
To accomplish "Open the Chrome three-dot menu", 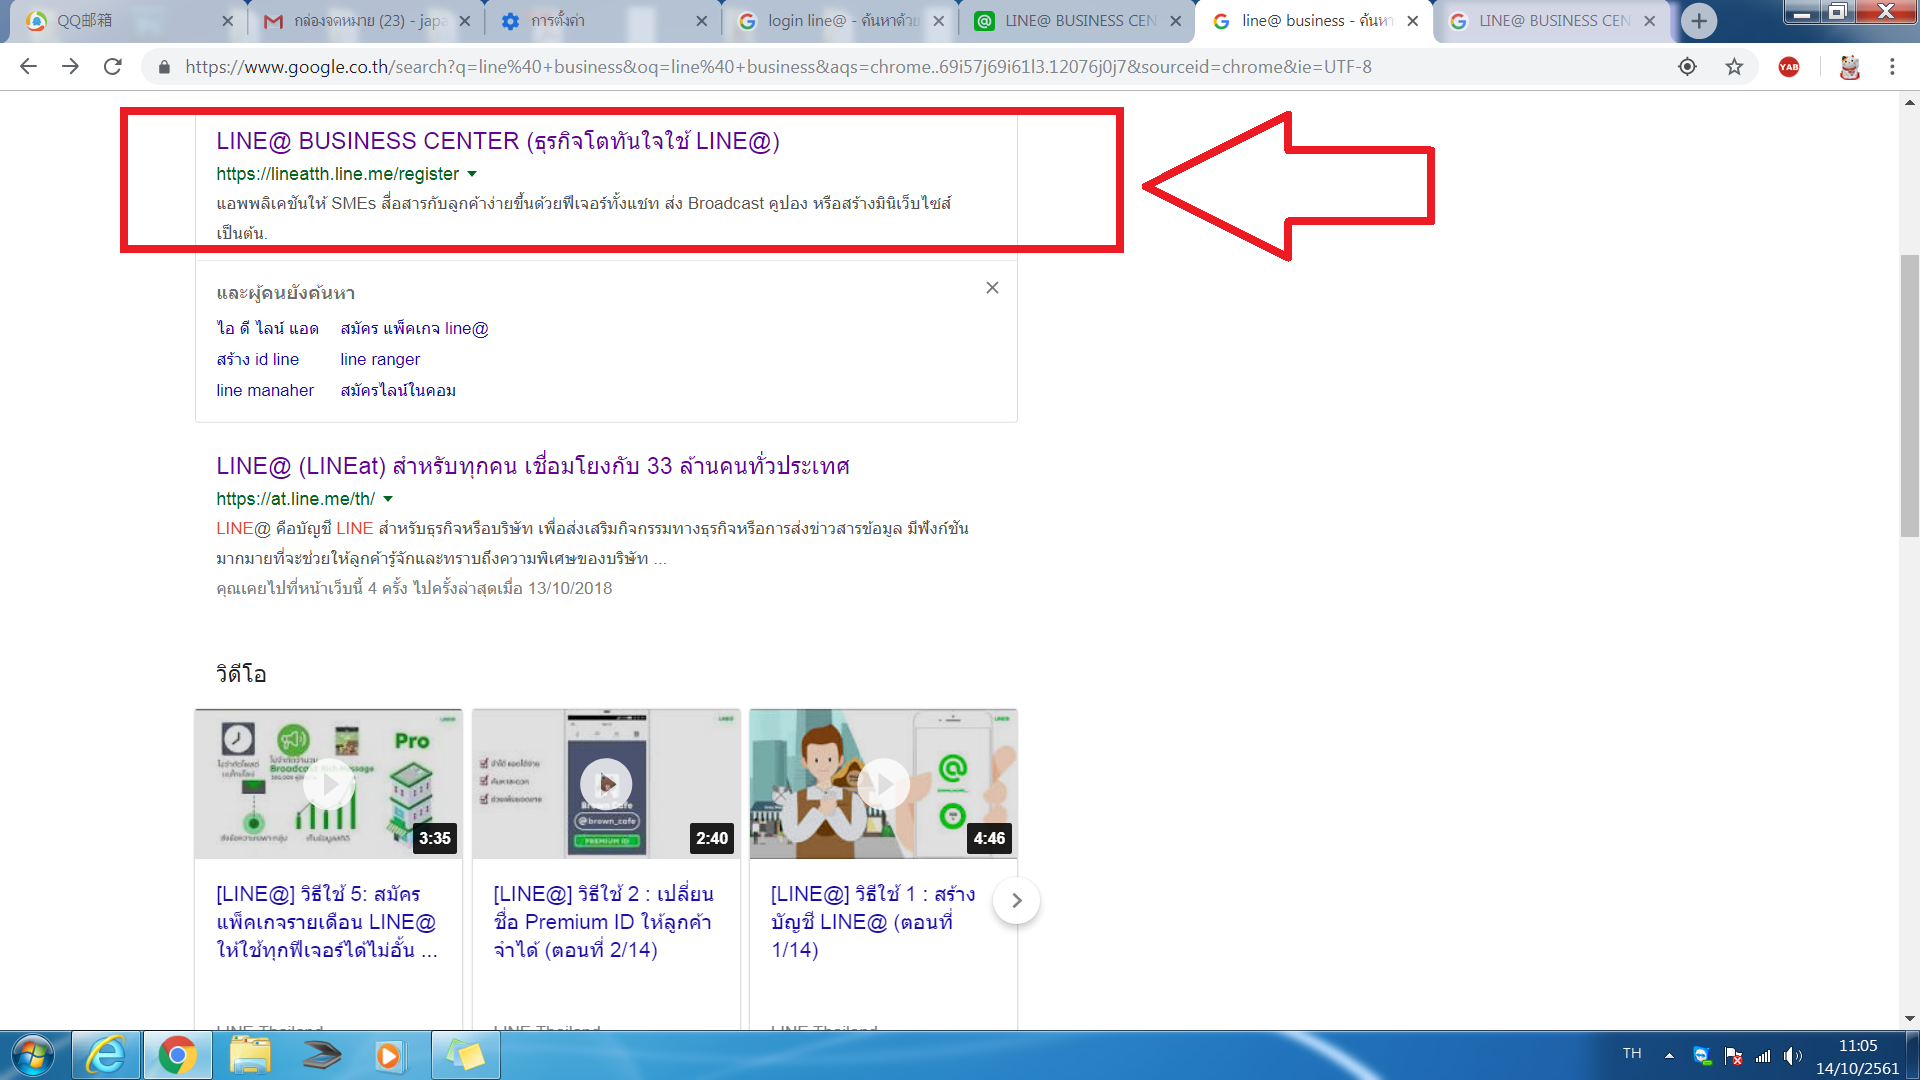I will point(1892,66).
